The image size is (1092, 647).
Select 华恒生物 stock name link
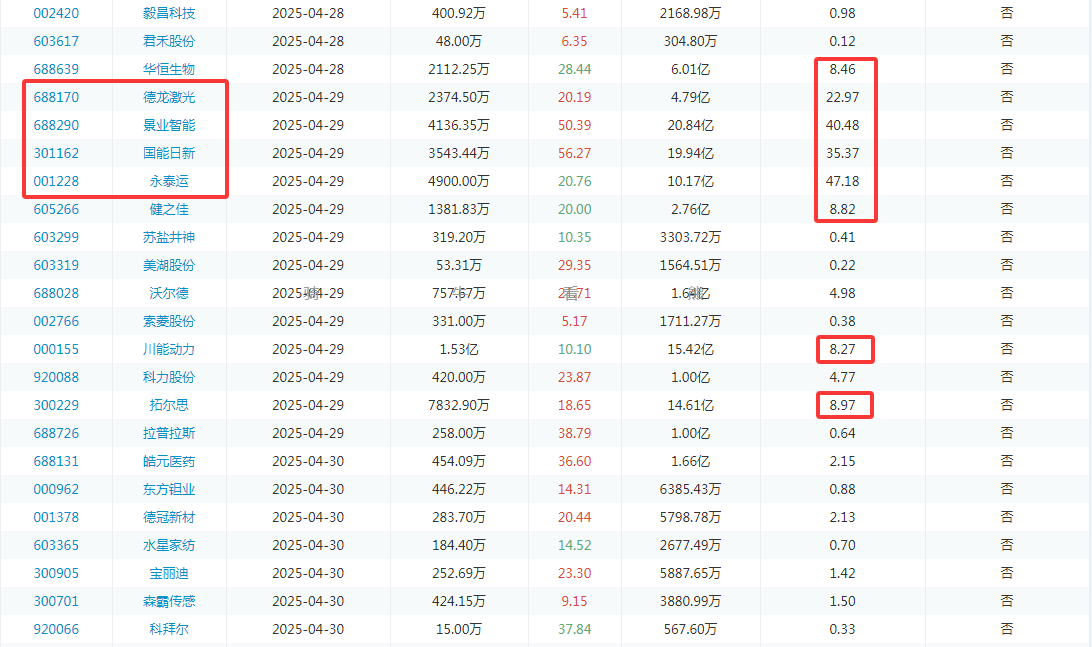pyautogui.click(x=169, y=69)
